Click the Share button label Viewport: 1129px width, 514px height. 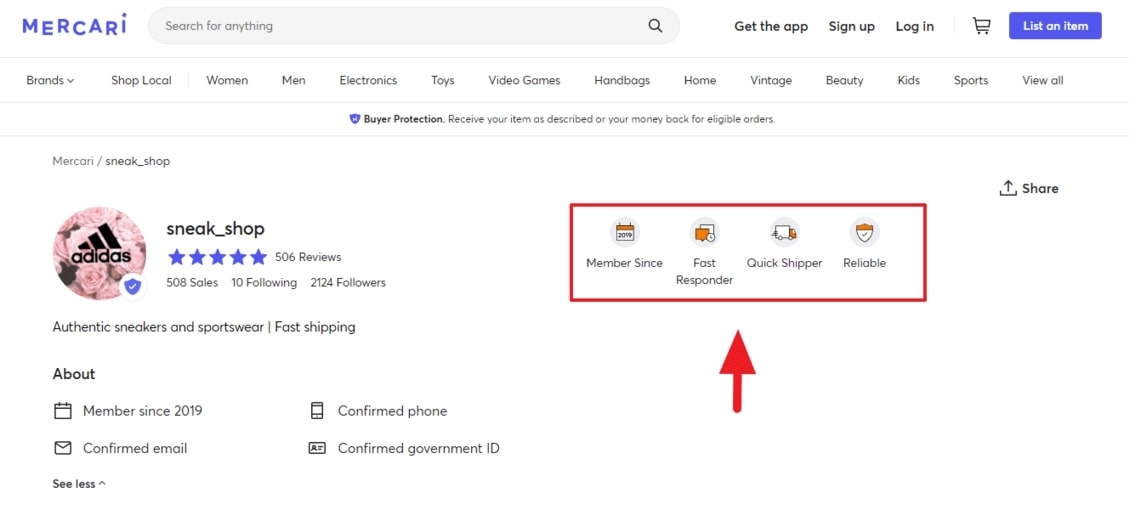point(1040,189)
